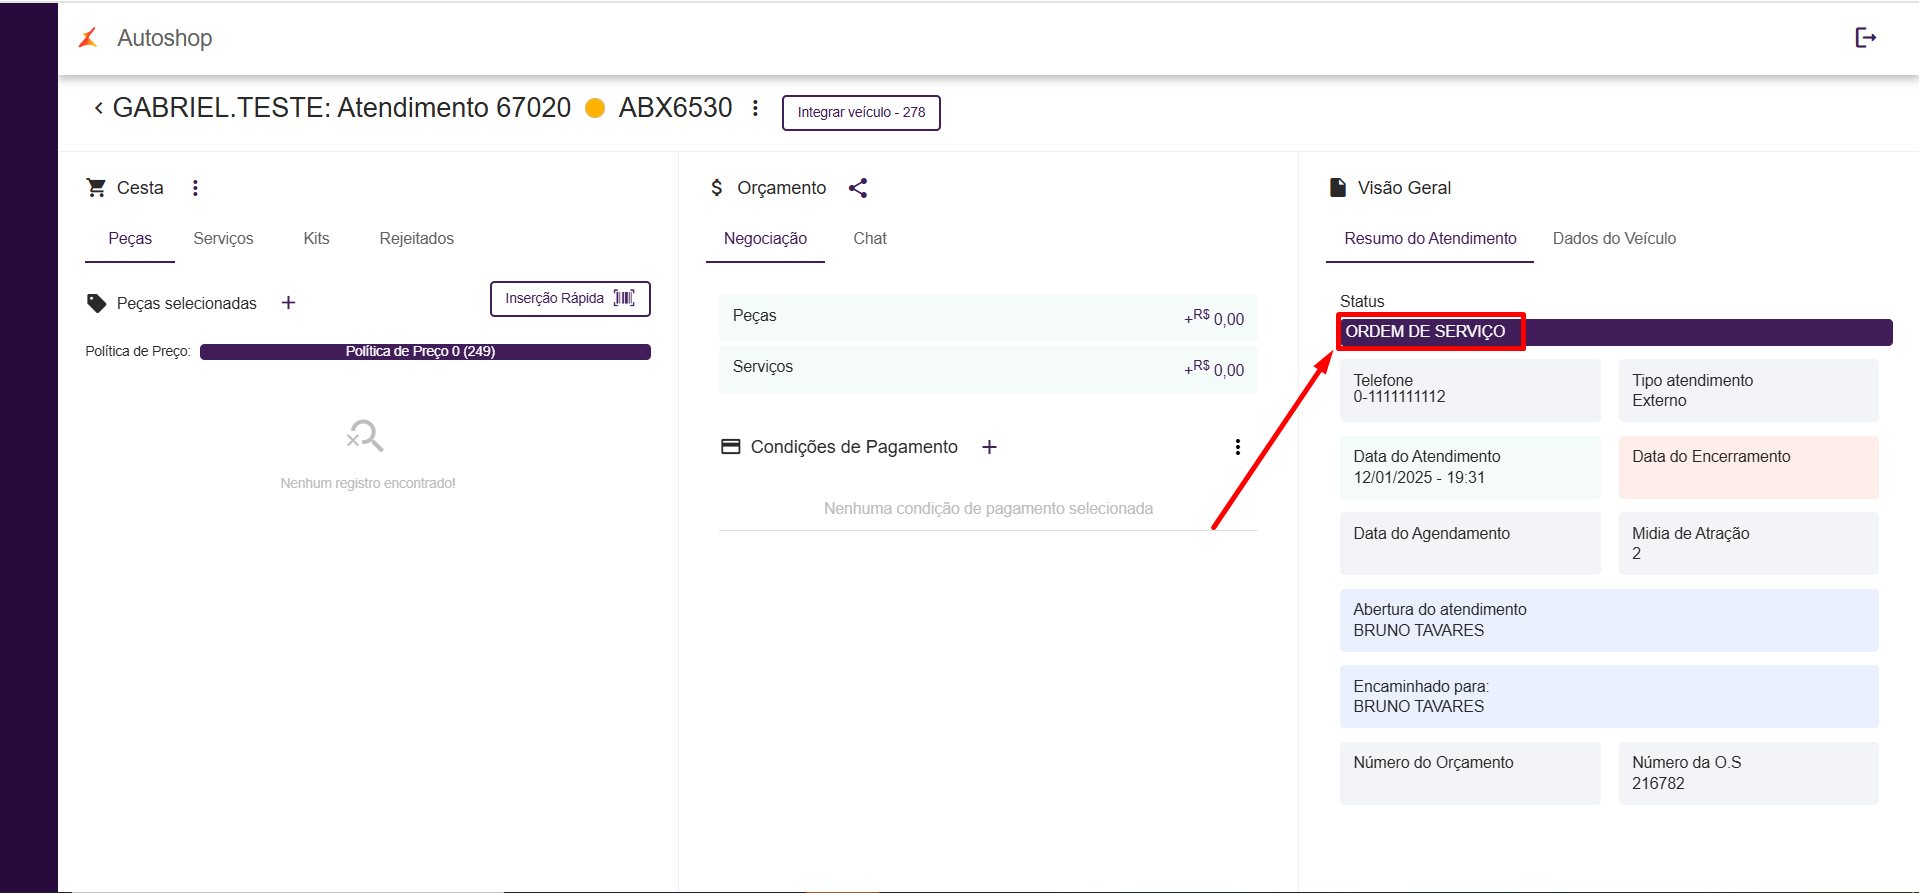Click the ORDEM DE SERVIÇO status bar
The image size is (1919, 893).
1616,332
